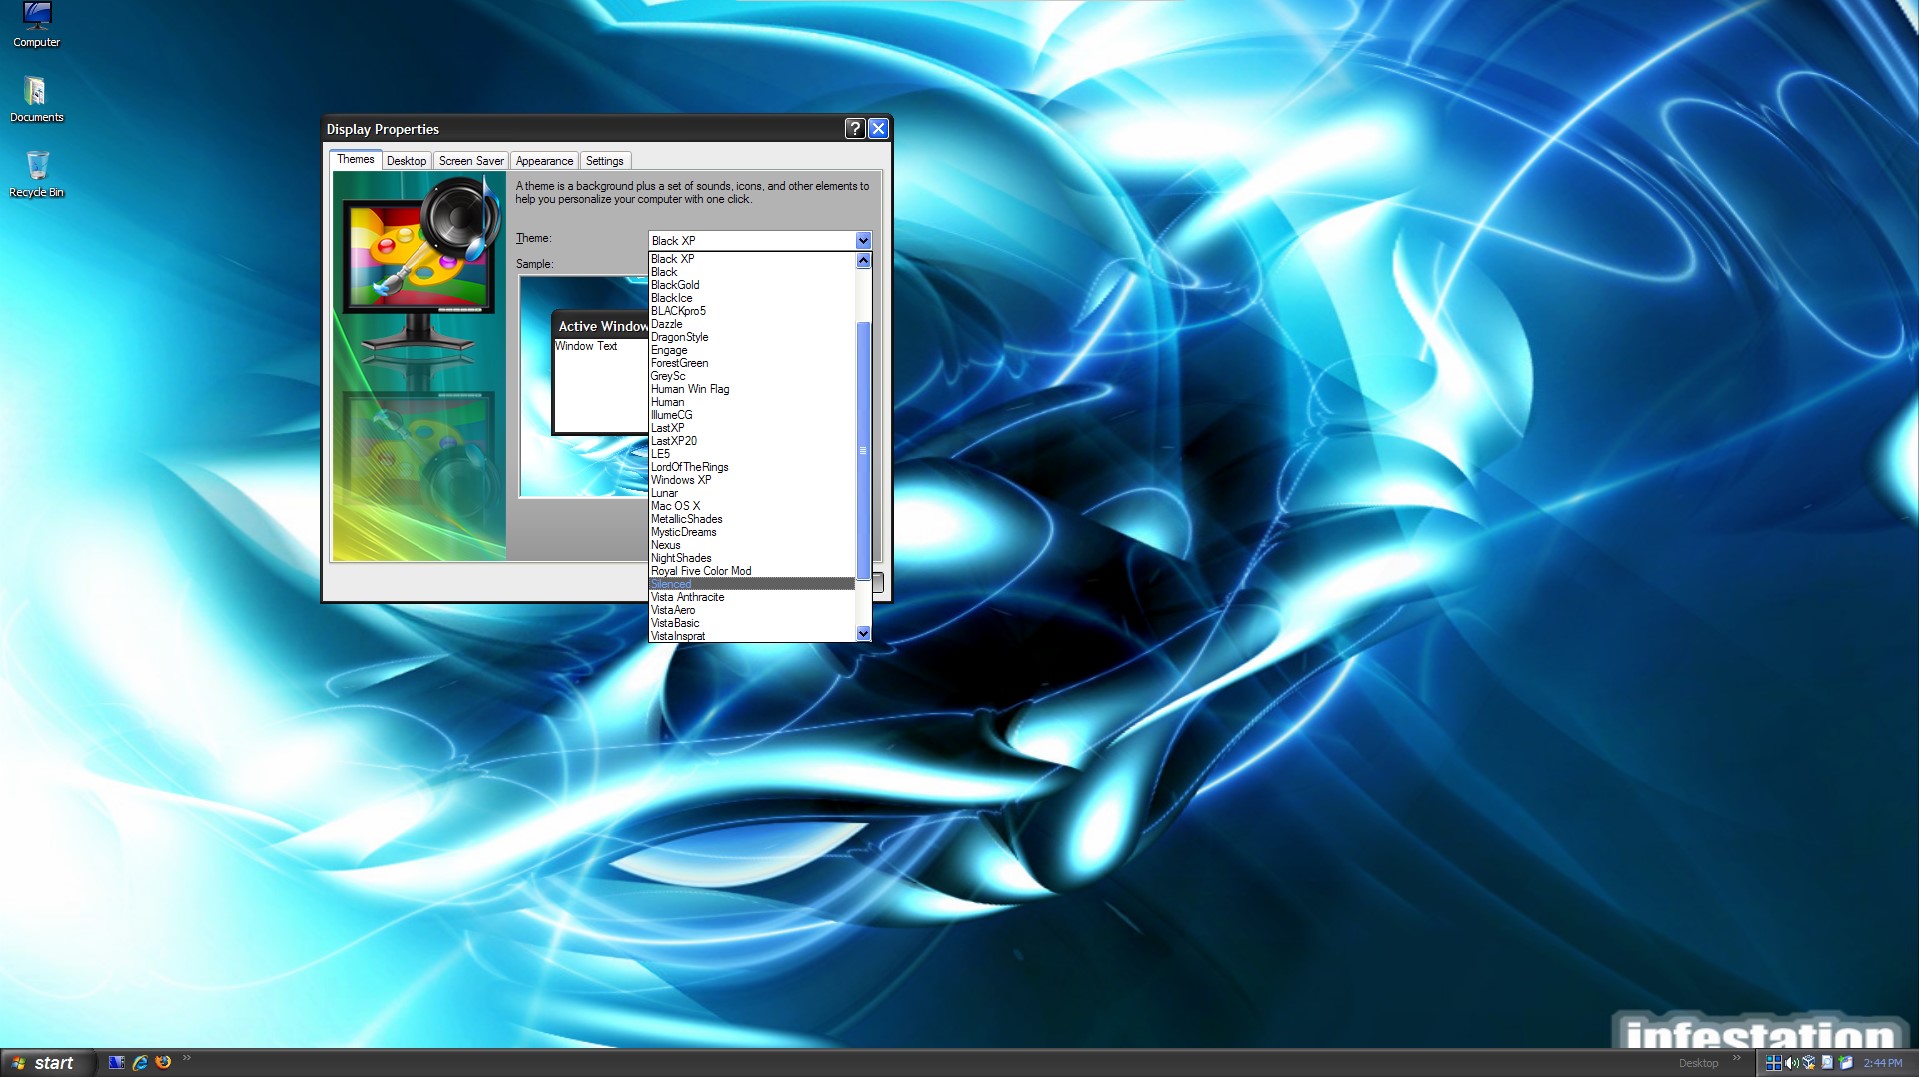Open the Documents desktop icon
The width and height of the screenshot is (1919, 1077).
click(36, 99)
